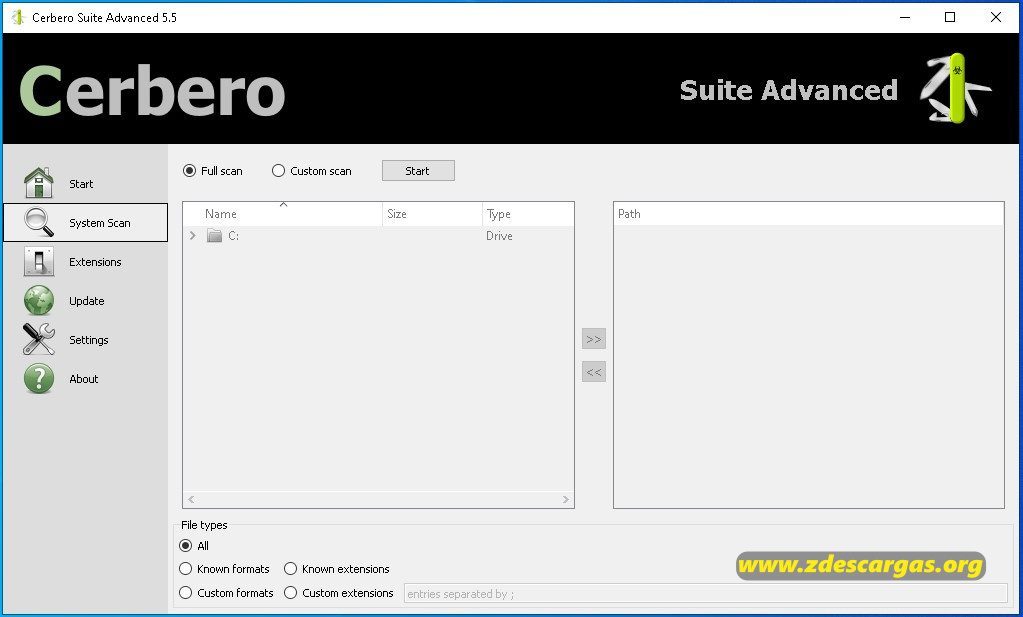Click the C: drive folder icon
The image size is (1023, 617).
coord(215,235)
